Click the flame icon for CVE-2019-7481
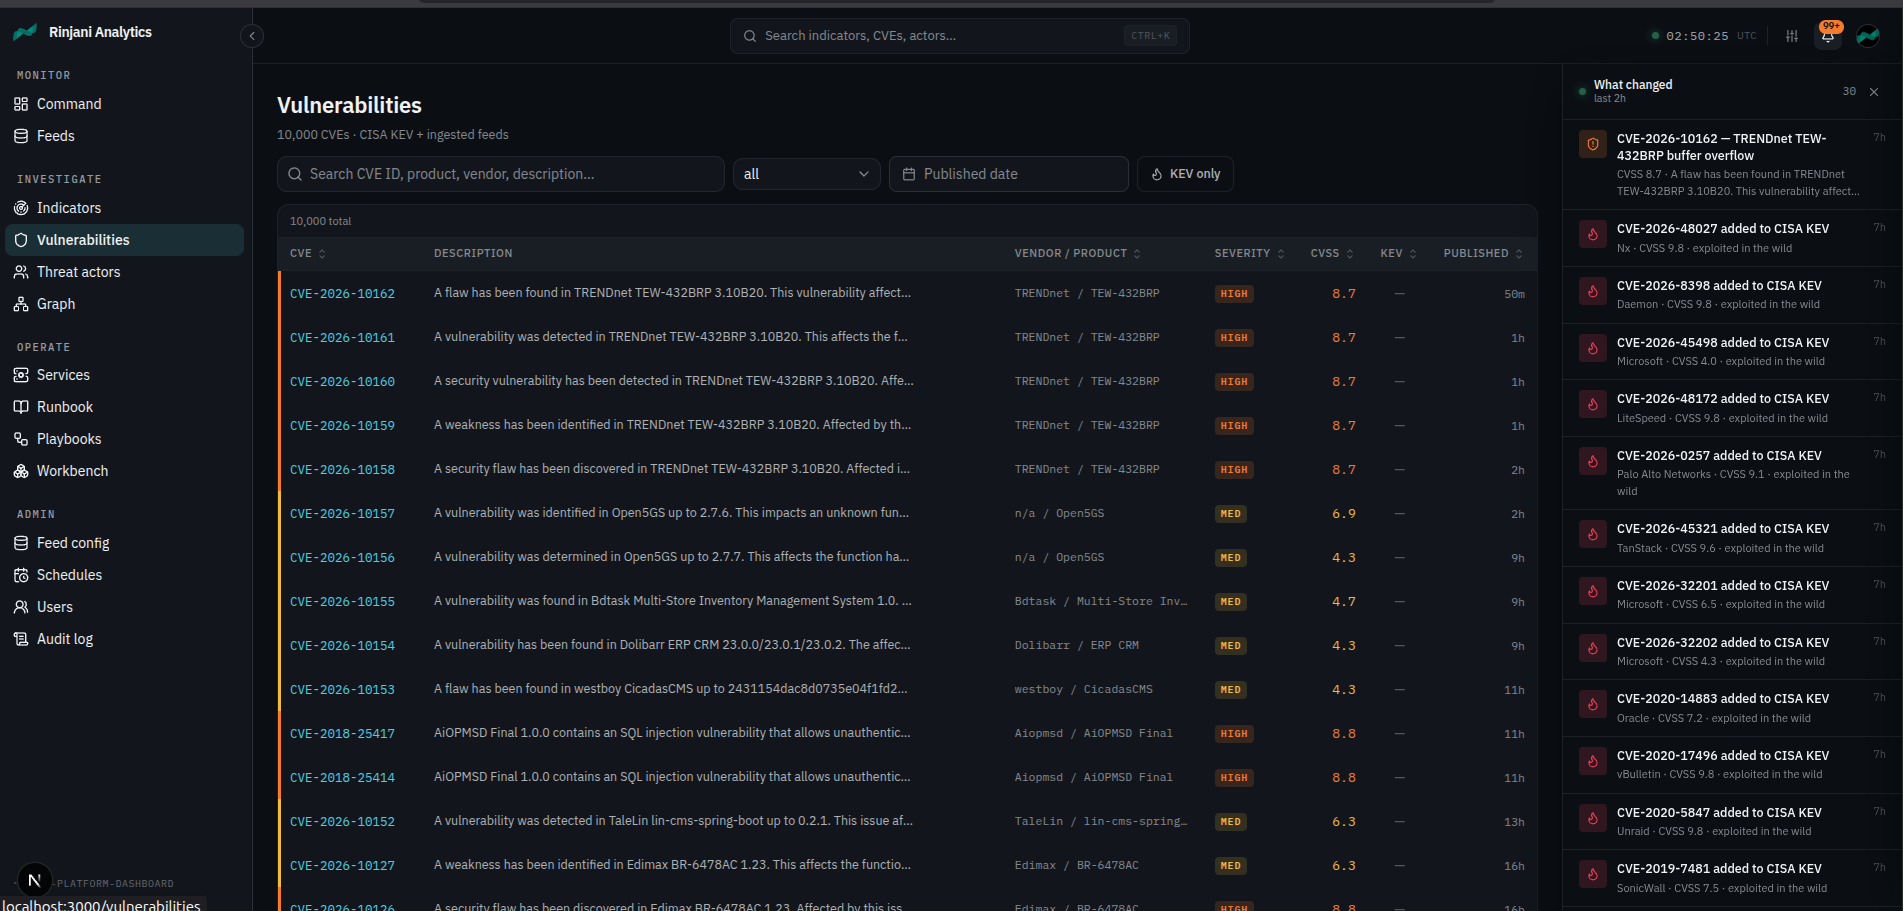1903x911 pixels. pyautogui.click(x=1593, y=874)
